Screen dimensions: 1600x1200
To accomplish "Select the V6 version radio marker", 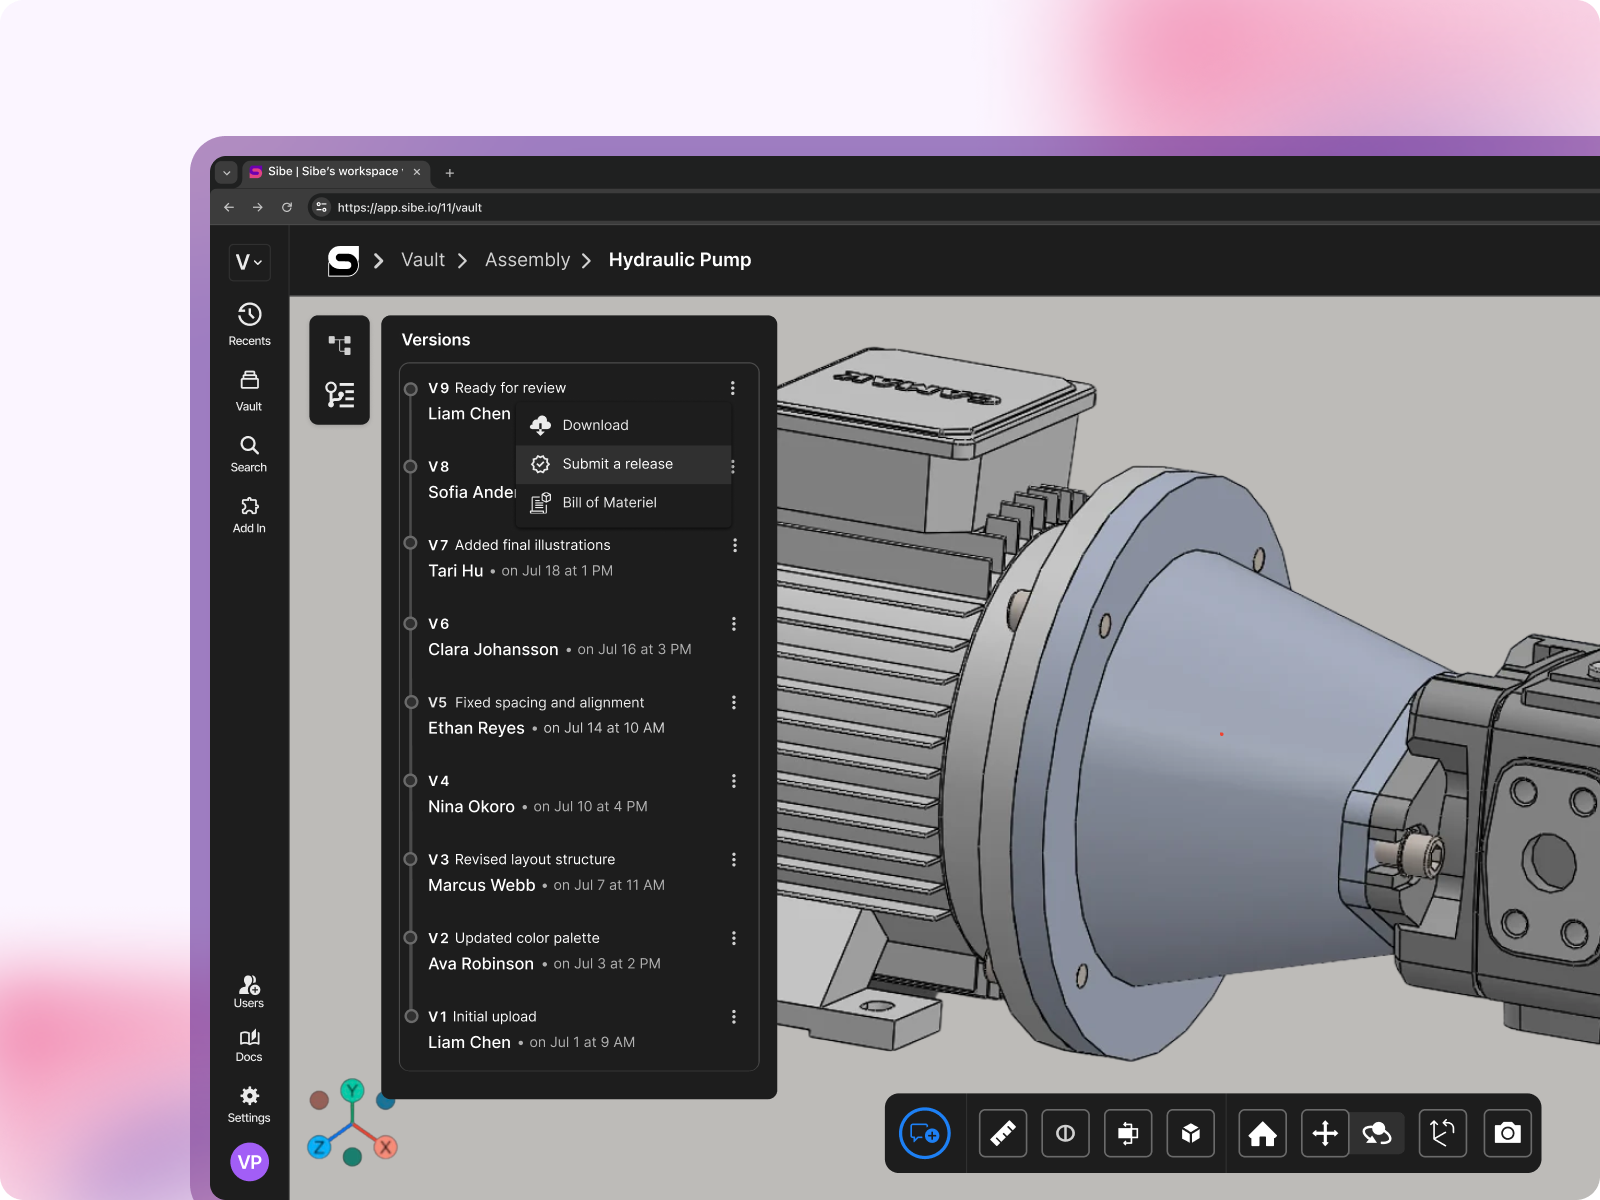I will (411, 624).
